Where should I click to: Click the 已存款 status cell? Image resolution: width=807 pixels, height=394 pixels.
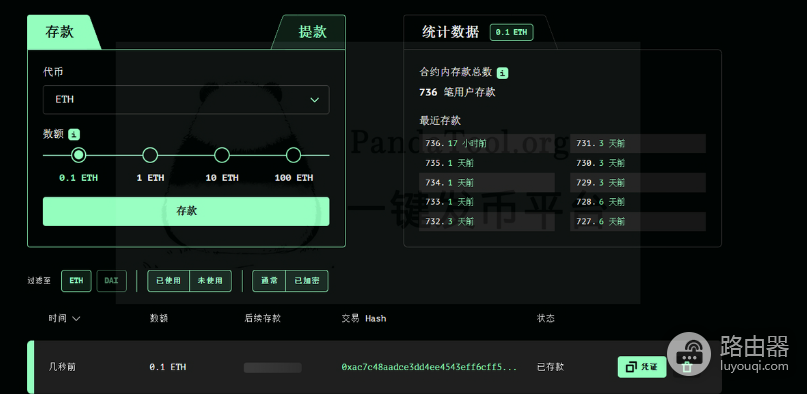point(551,367)
